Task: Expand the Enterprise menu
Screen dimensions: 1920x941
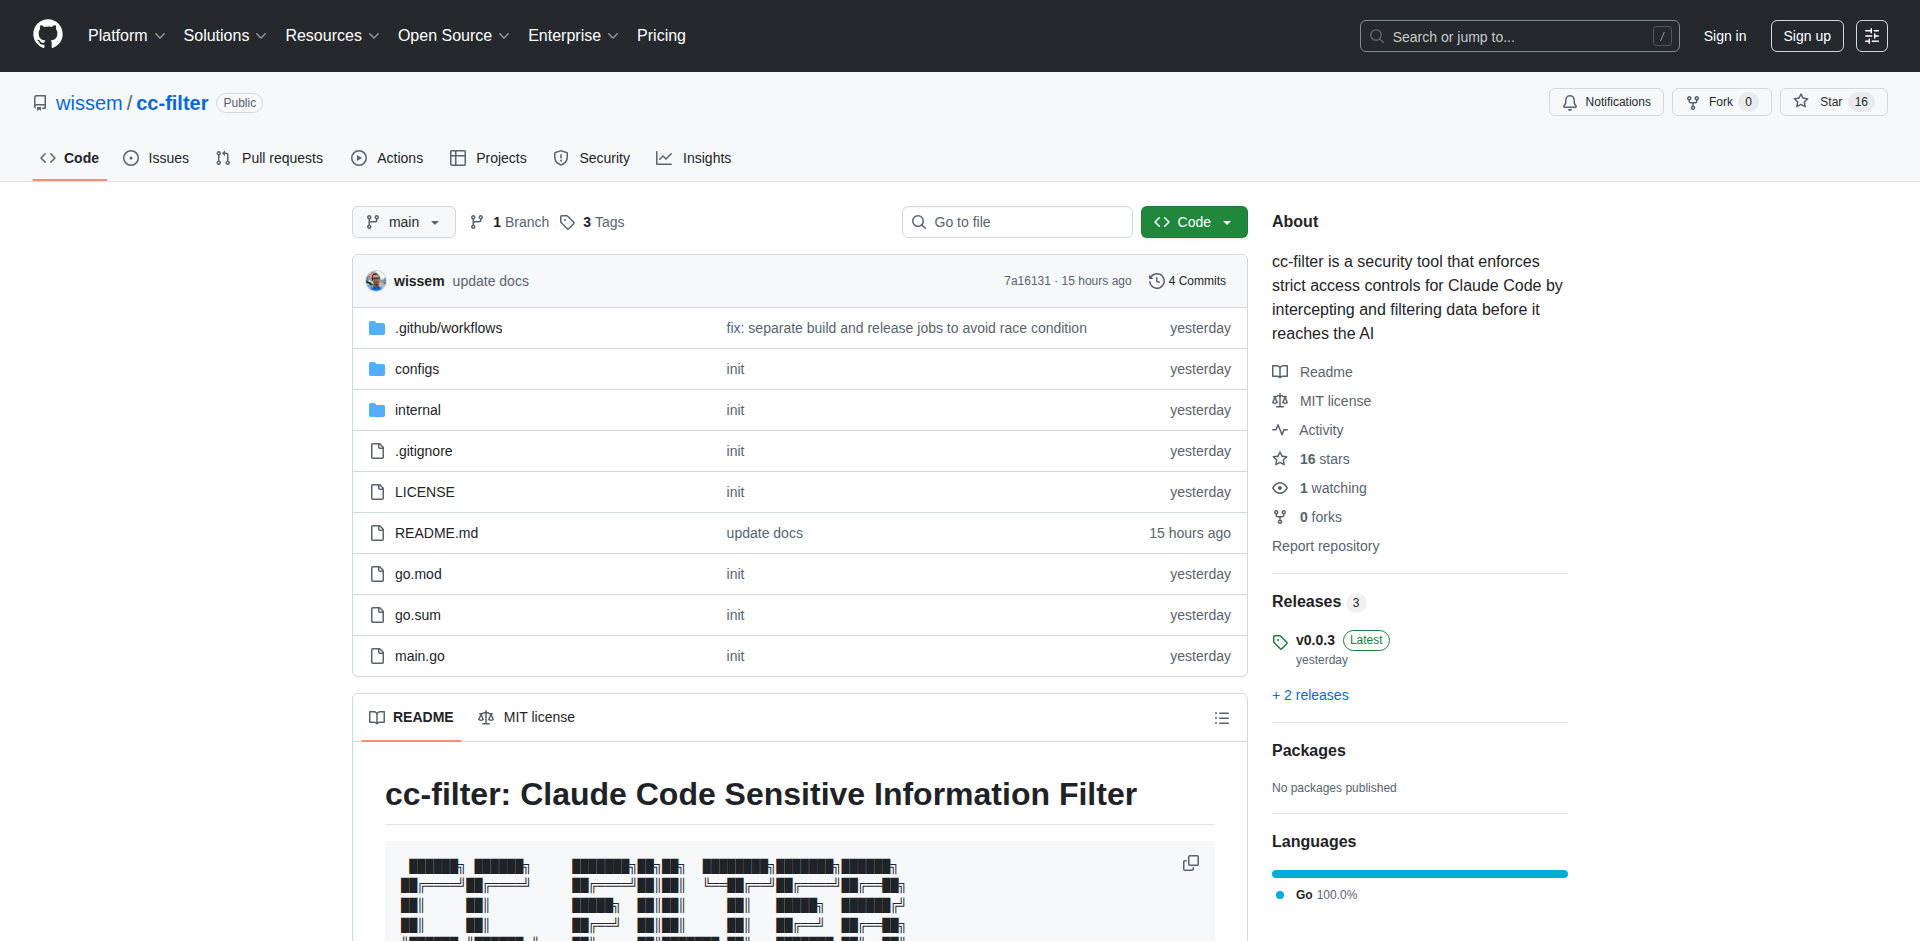Action: click(x=573, y=35)
